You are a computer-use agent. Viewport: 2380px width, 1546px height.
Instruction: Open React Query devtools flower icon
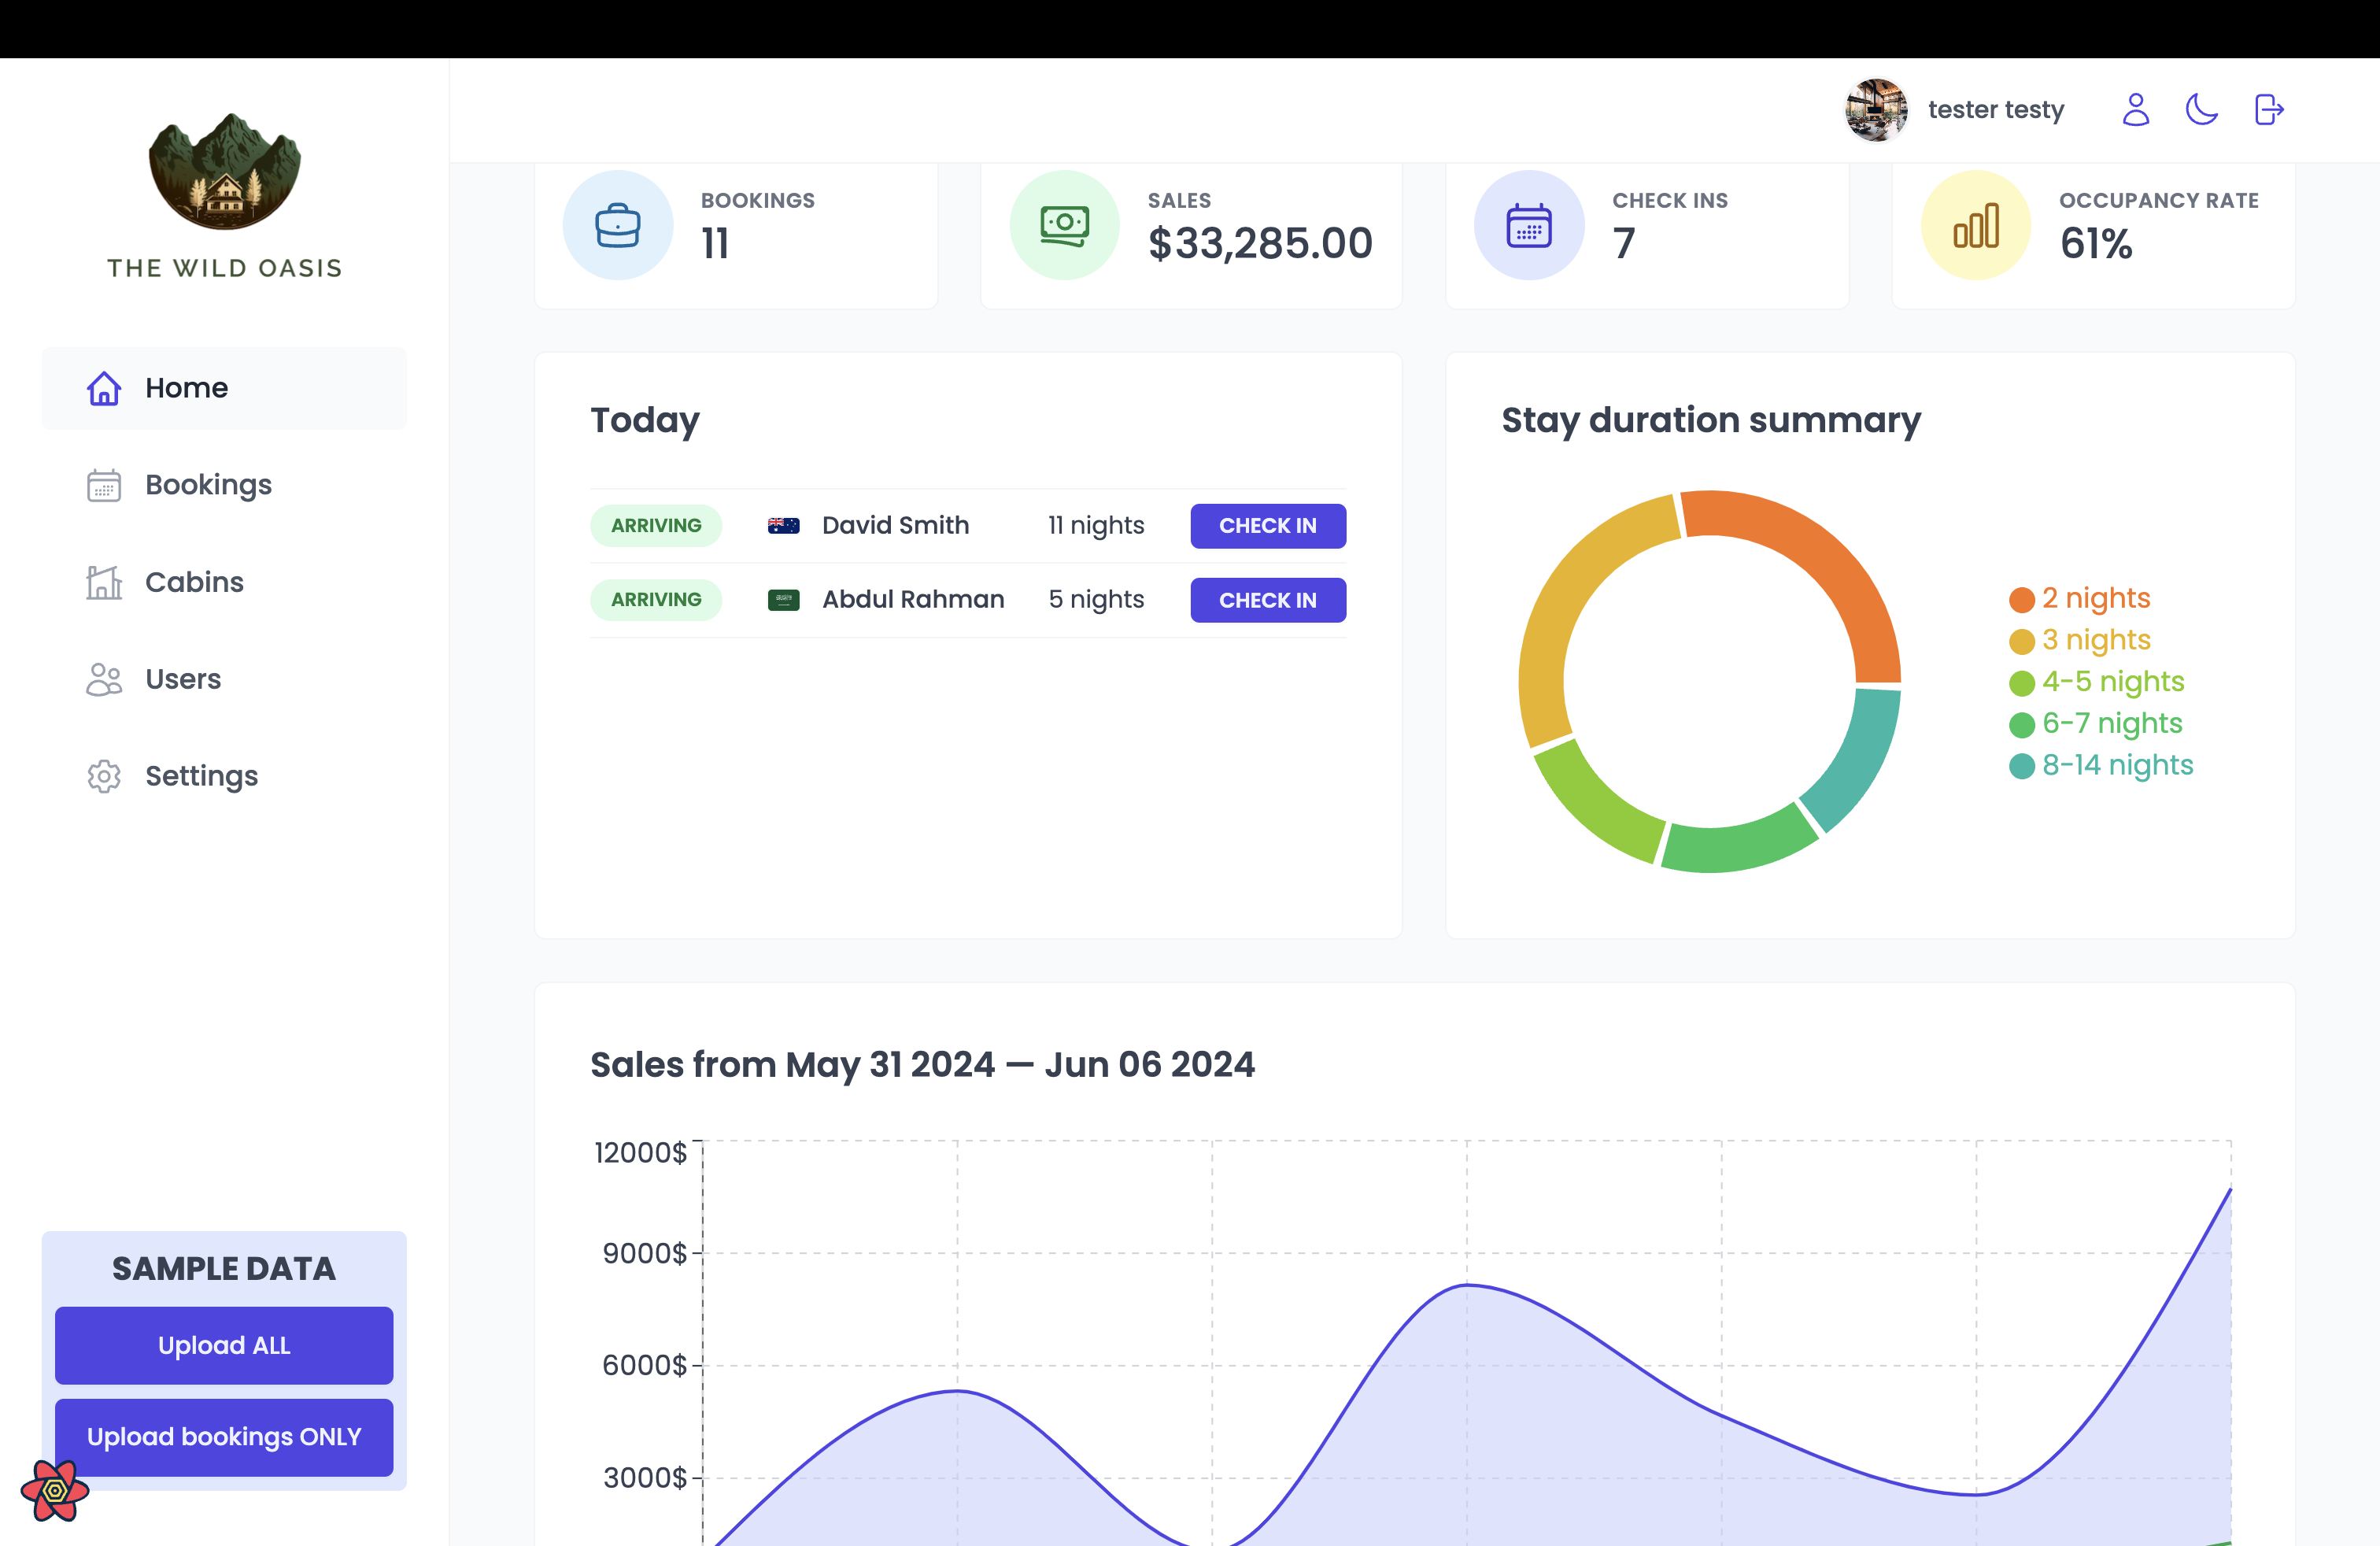[x=55, y=1490]
